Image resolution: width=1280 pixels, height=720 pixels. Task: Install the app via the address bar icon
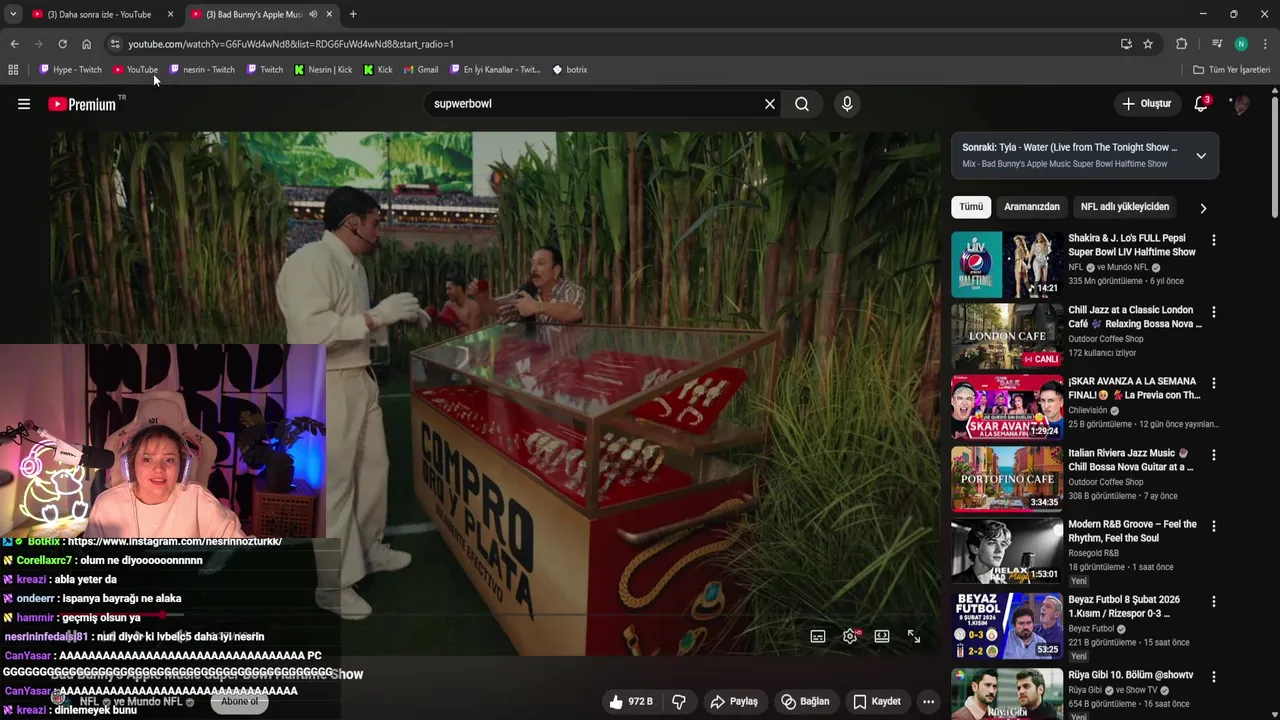1126,44
